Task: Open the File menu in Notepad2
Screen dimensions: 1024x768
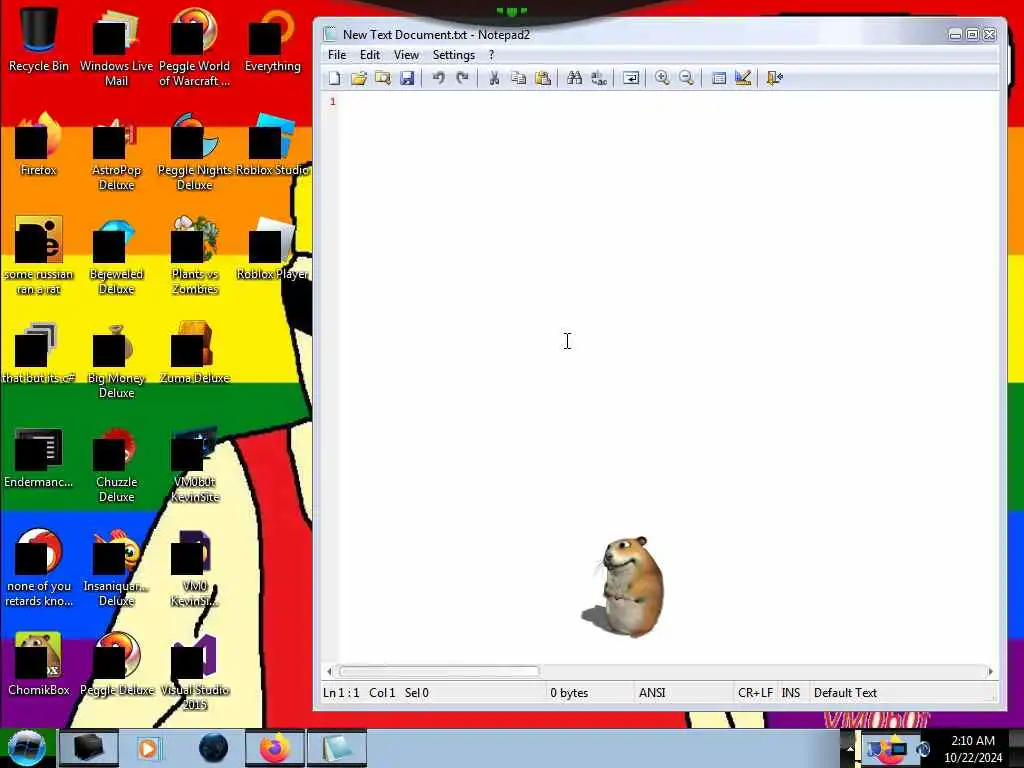Action: pyautogui.click(x=337, y=55)
